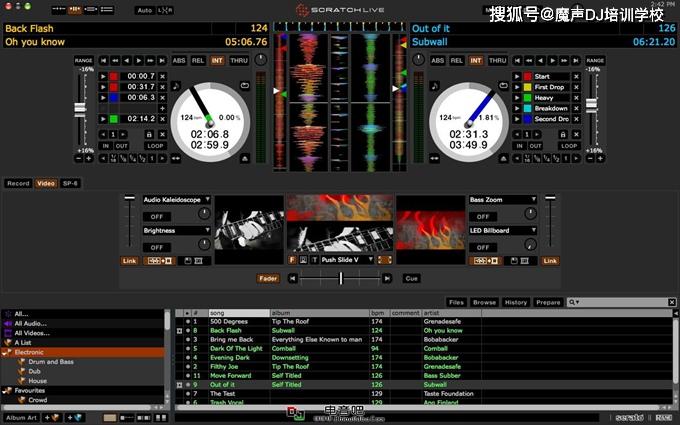The image size is (680, 425).
Task: Open the SP-6 sampler tab
Action: click(x=70, y=183)
